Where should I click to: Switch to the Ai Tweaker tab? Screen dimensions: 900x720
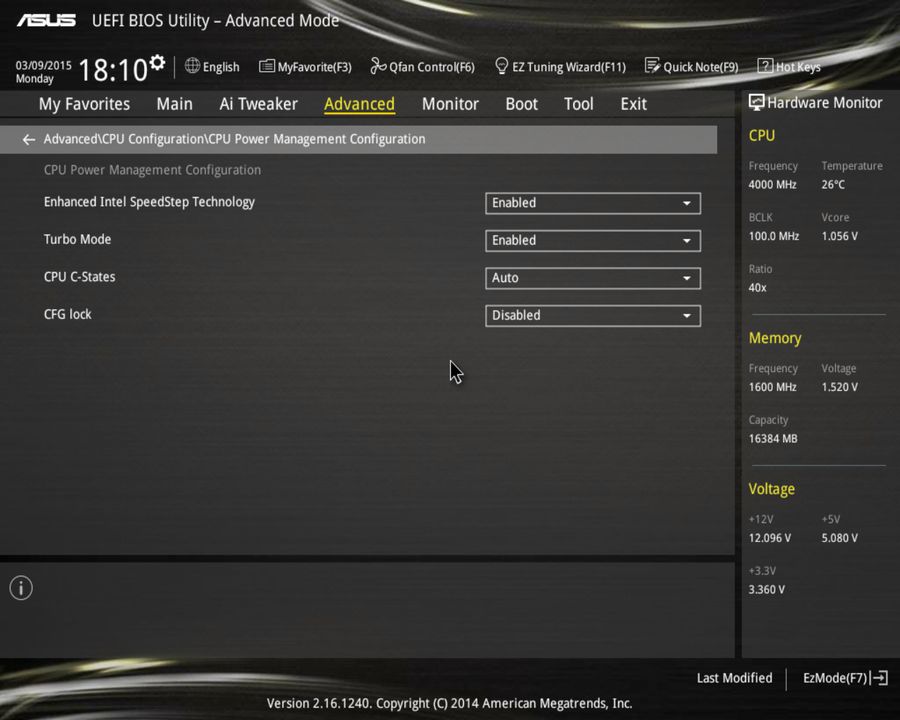[x=258, y=103]
